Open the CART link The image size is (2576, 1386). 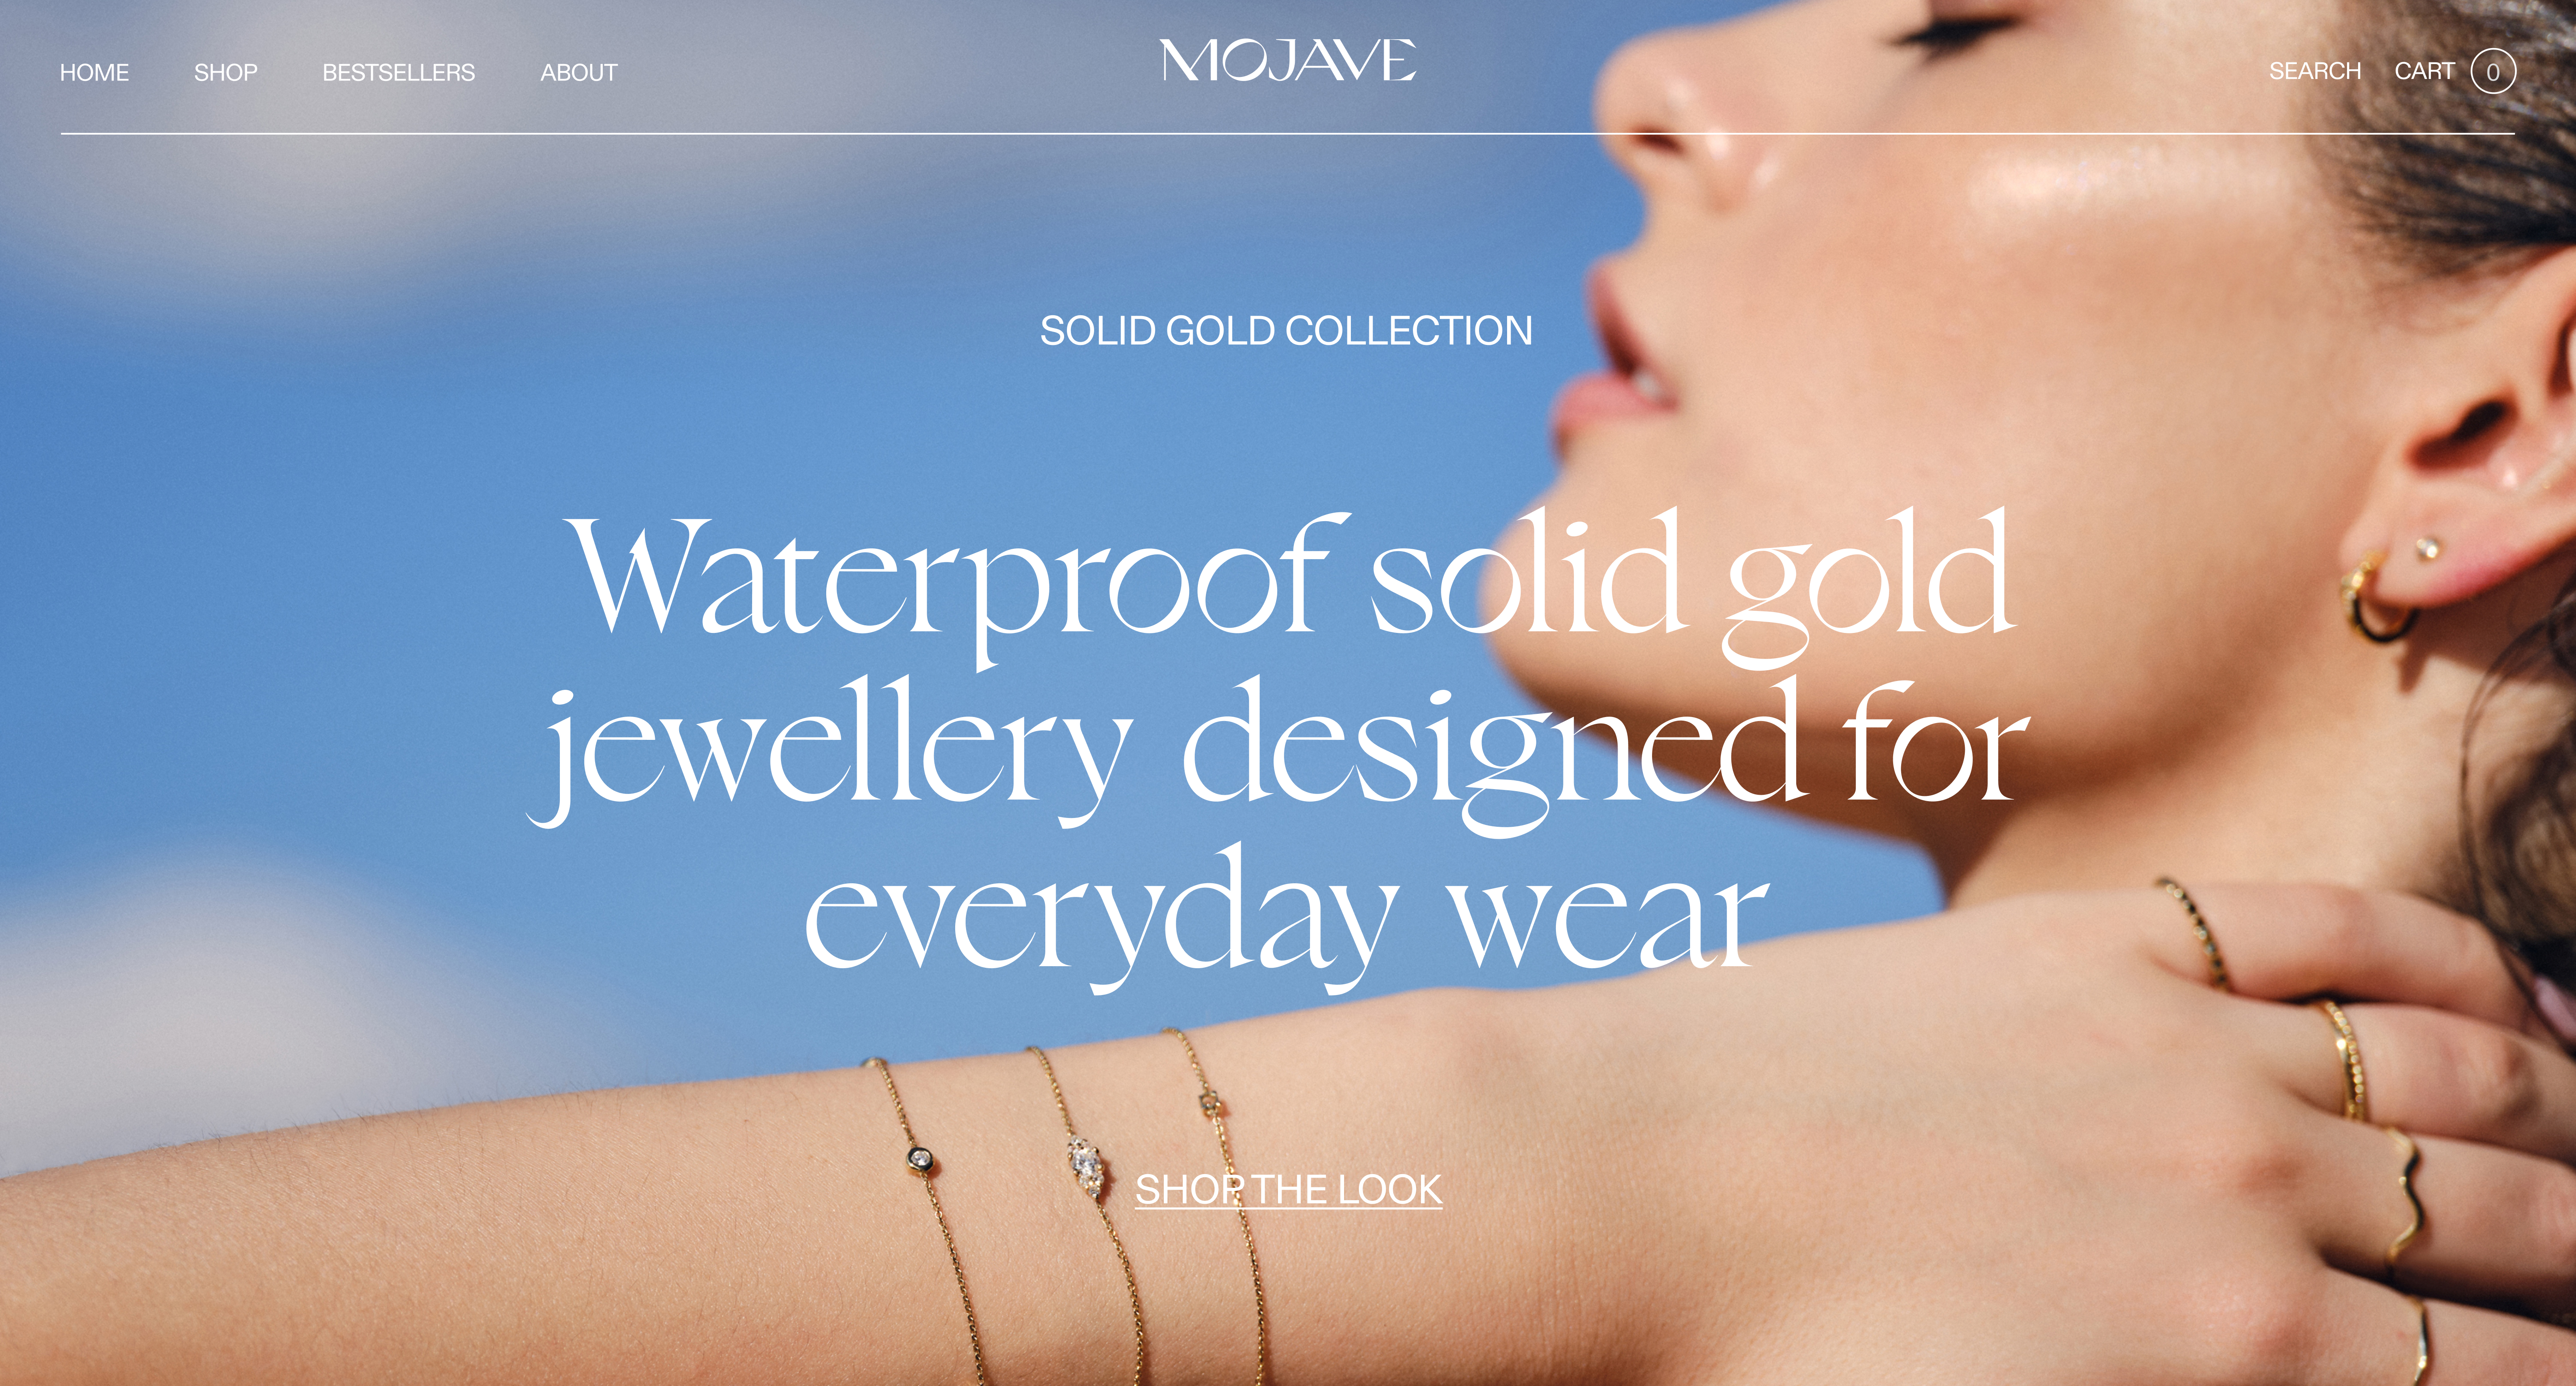click(x=2424, y=71)
